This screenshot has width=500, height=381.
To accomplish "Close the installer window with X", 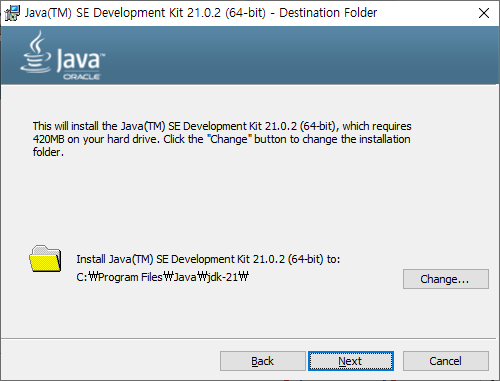I will click(484, 13).
